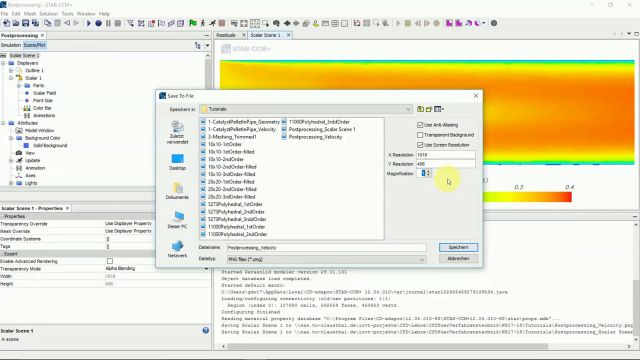Collapse the Attributes tree node

click(4, 123)
